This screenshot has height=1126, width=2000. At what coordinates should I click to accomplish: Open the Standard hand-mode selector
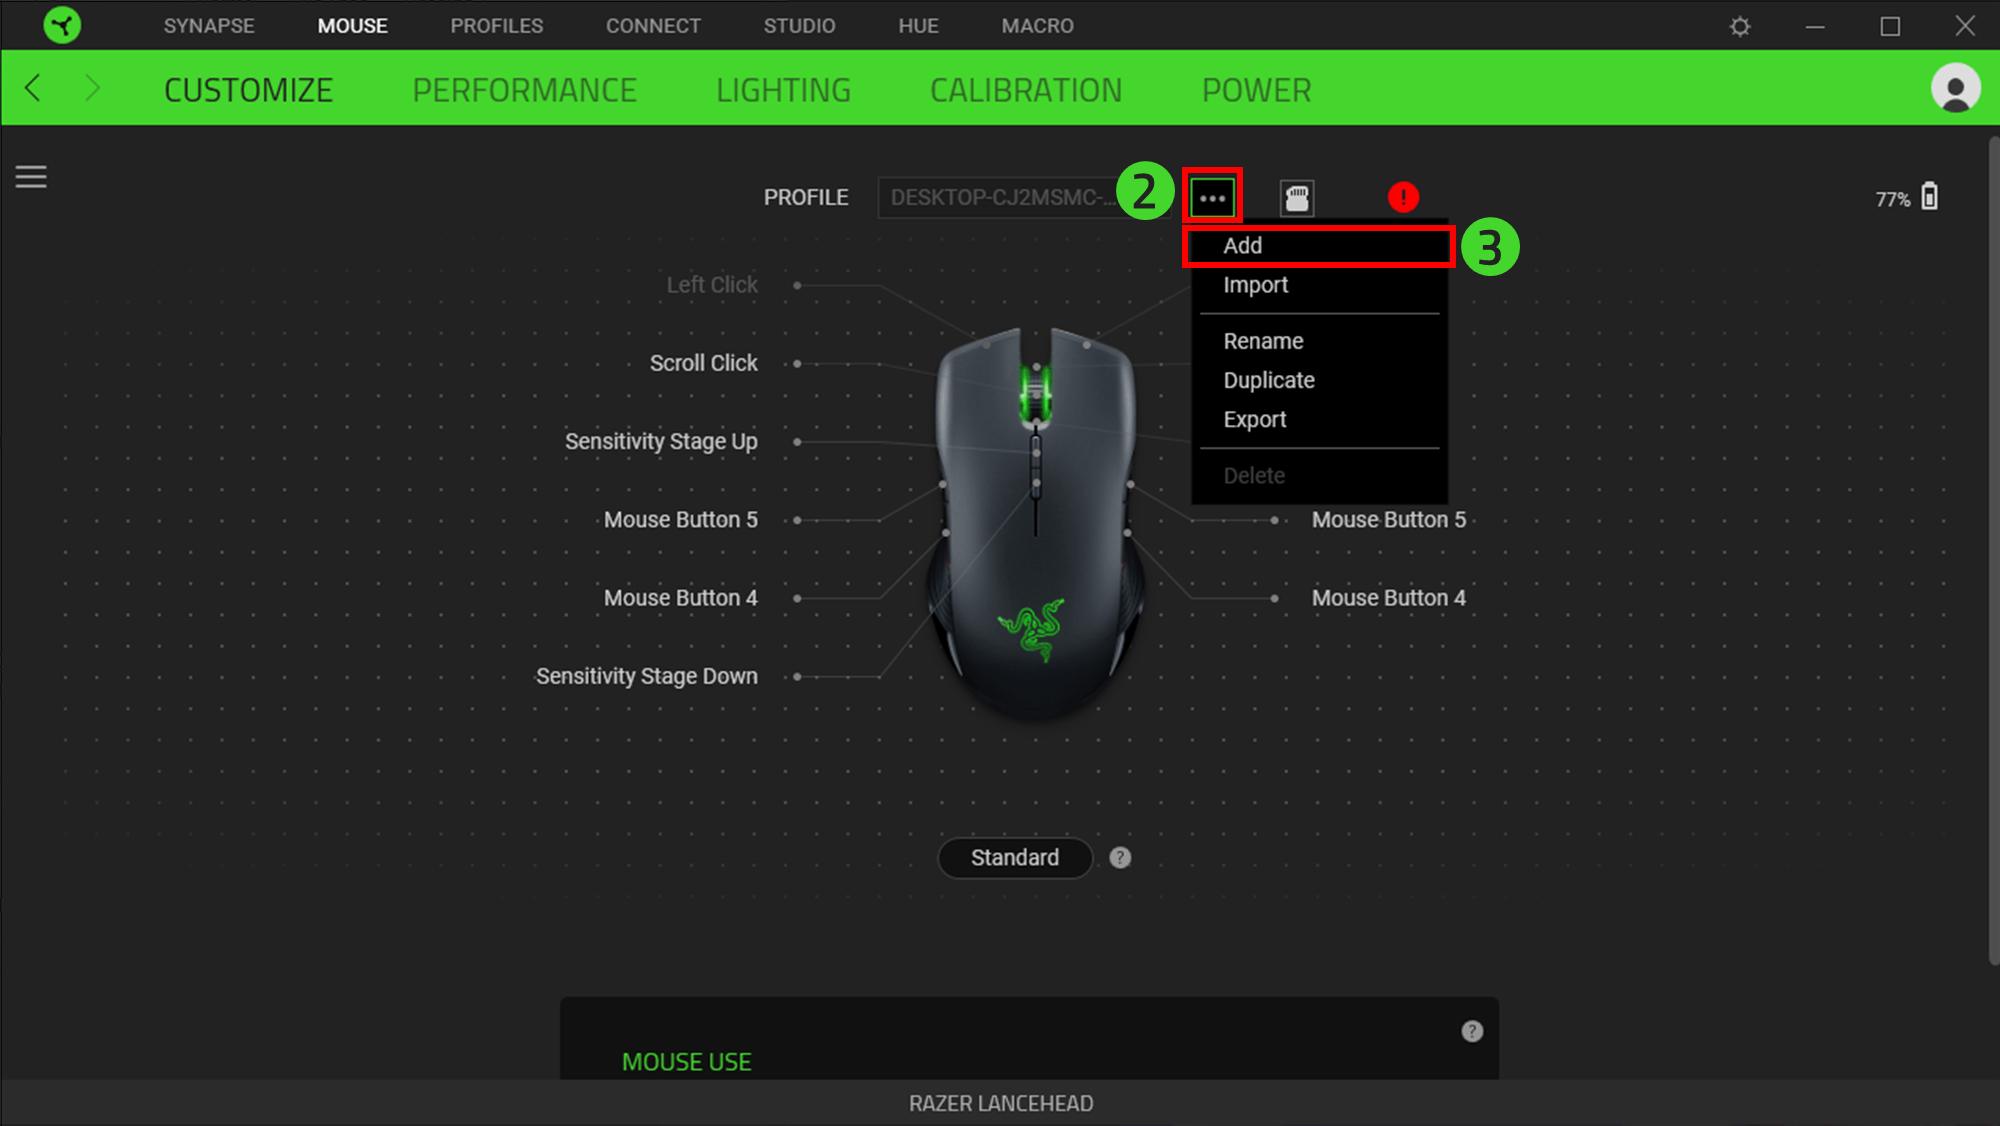point(1014,858)
